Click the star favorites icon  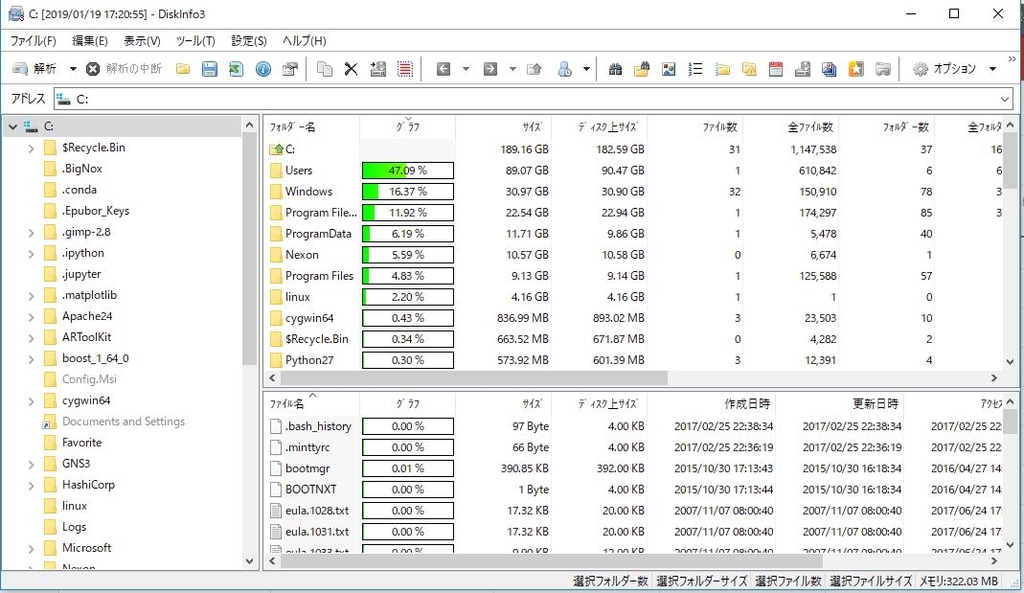[856, 69]
